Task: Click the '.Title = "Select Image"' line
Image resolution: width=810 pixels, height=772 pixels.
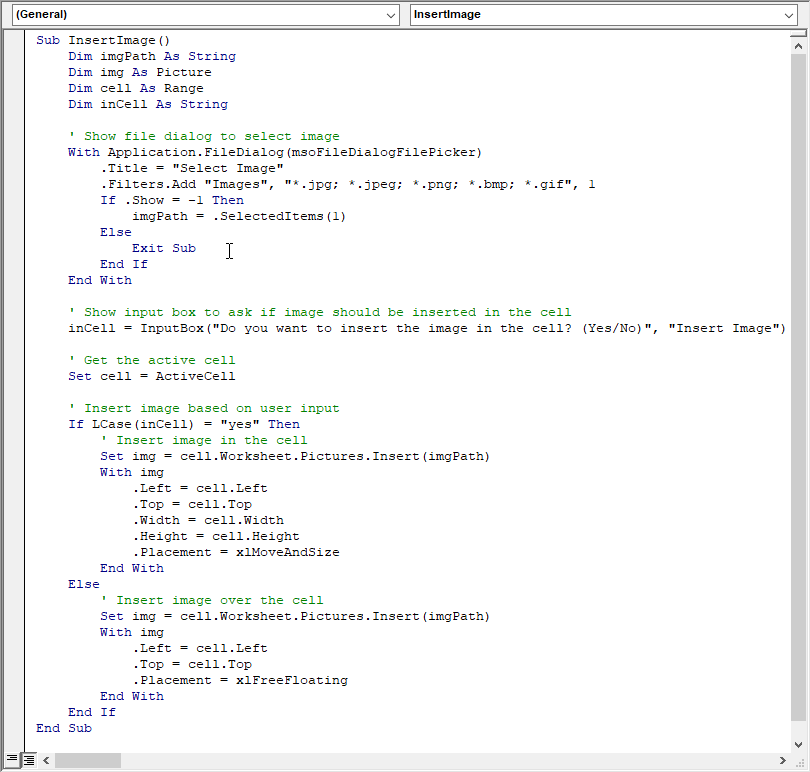Action: pyautogui.click(x=192, y=168)
